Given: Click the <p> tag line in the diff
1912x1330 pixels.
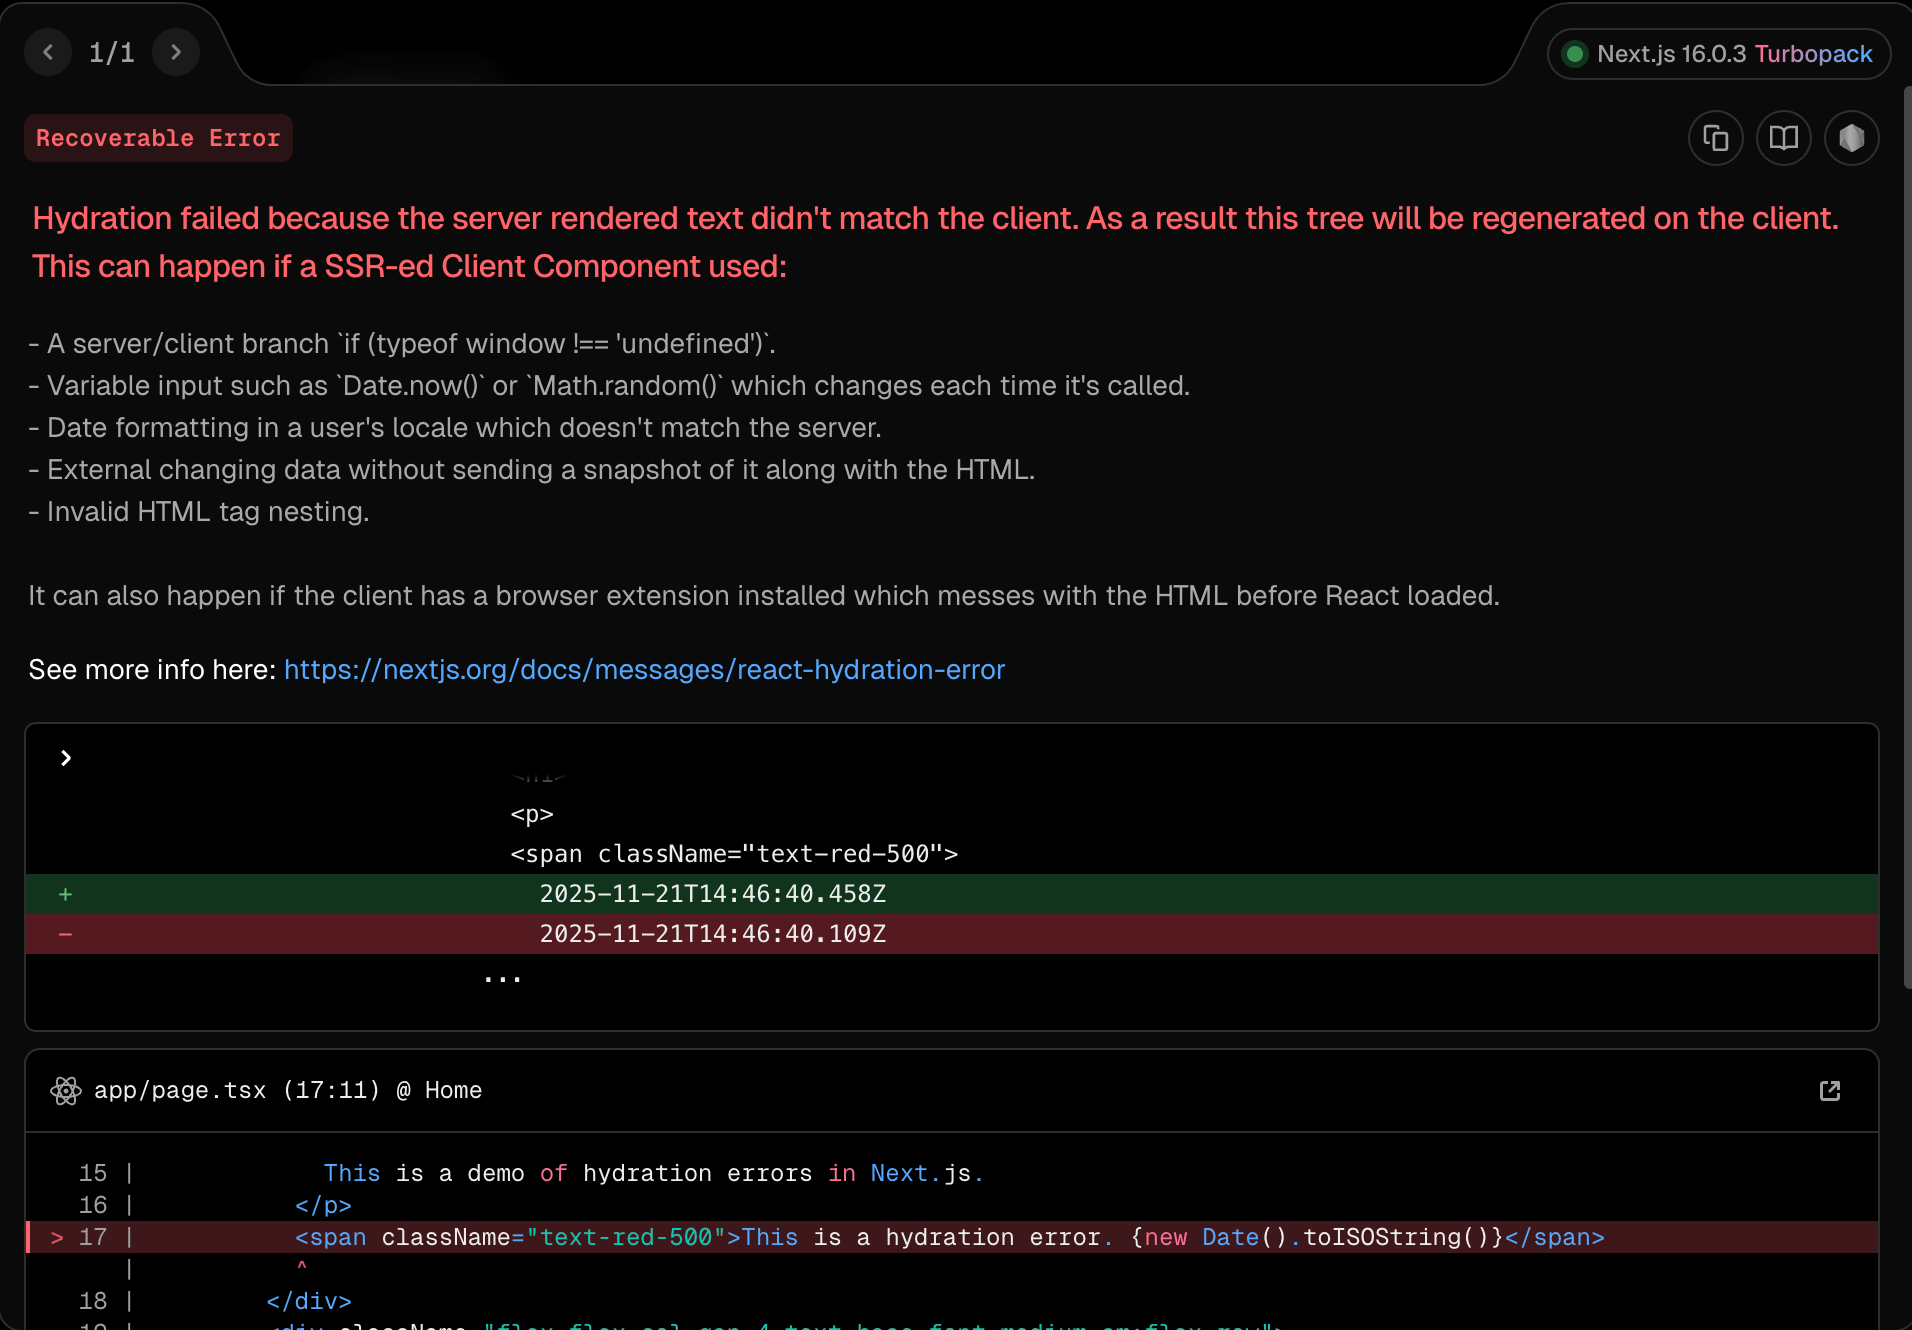Looking at the screenshot, I should (532, 814).
